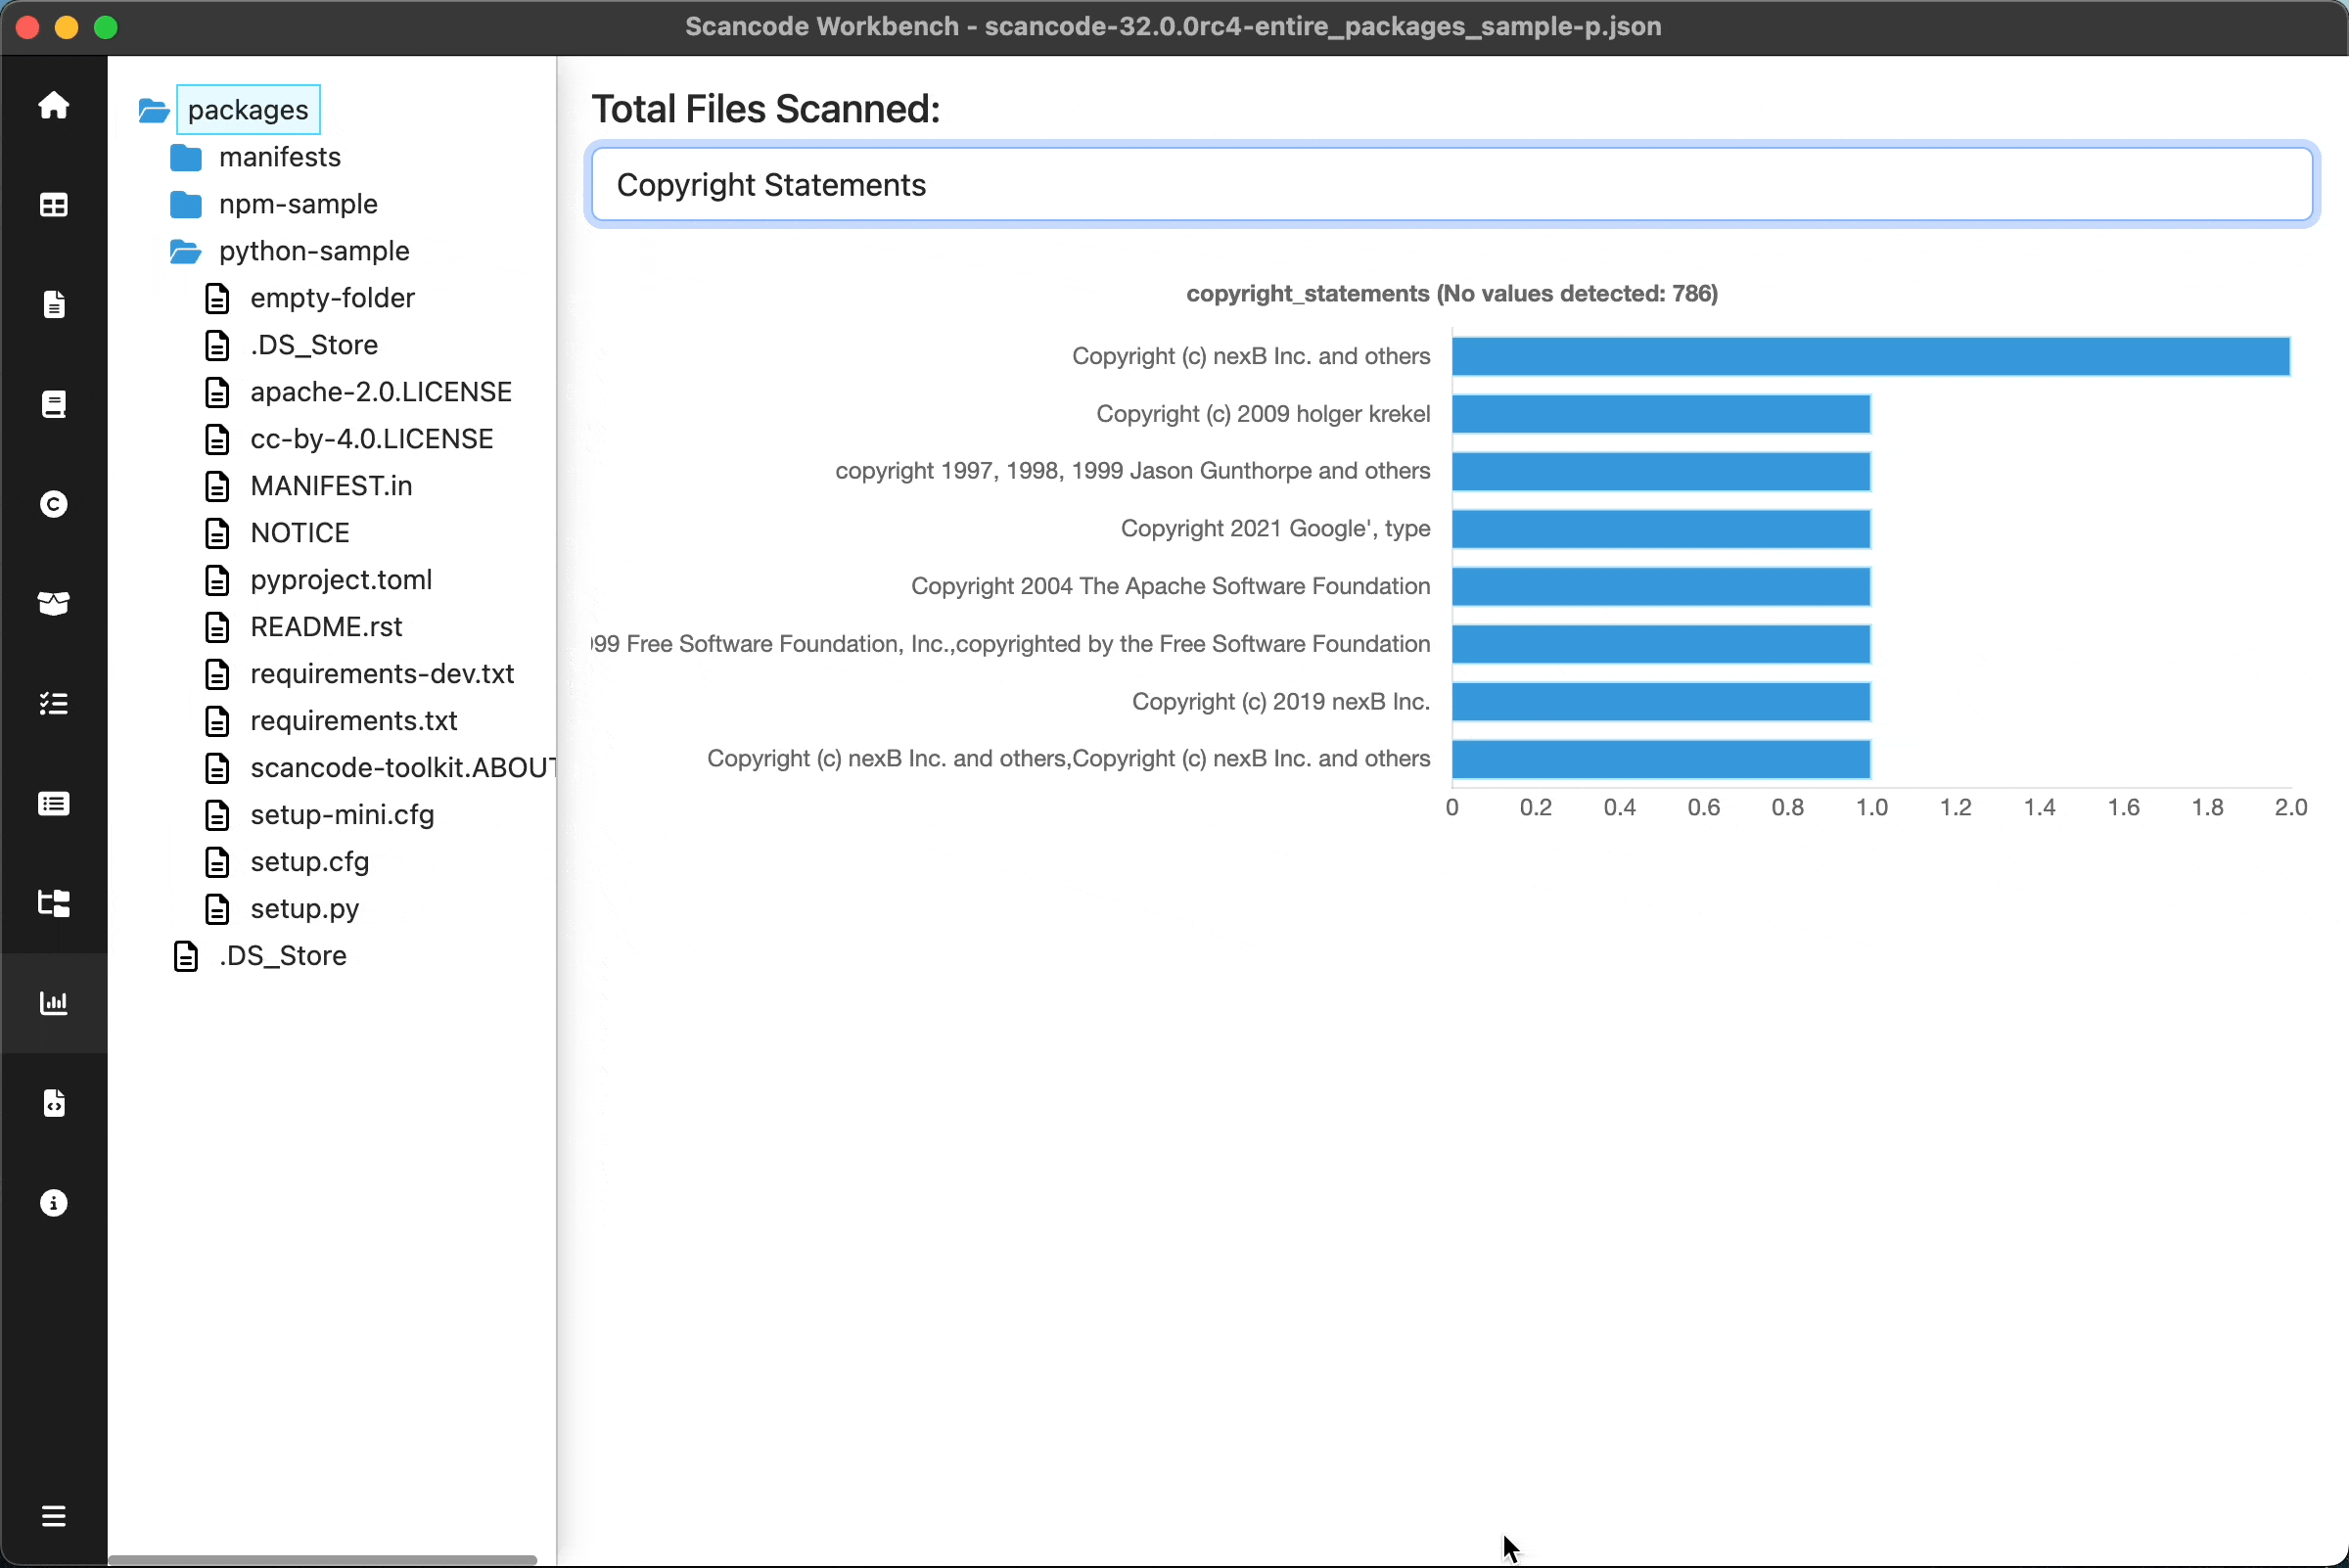Toggle the hamburger menu at sidebar bottom
Viewport: 2349px width, 1568px height.
[x=54, y=1516]
